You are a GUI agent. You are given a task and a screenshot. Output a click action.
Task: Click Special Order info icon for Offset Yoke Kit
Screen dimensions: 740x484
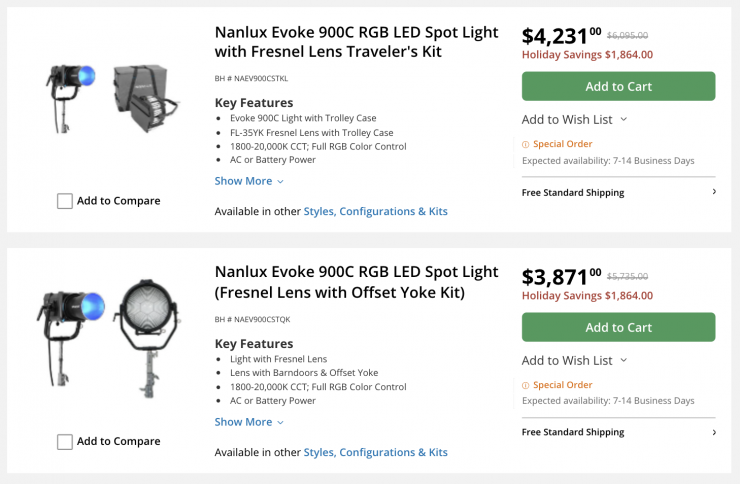point(526,385)
